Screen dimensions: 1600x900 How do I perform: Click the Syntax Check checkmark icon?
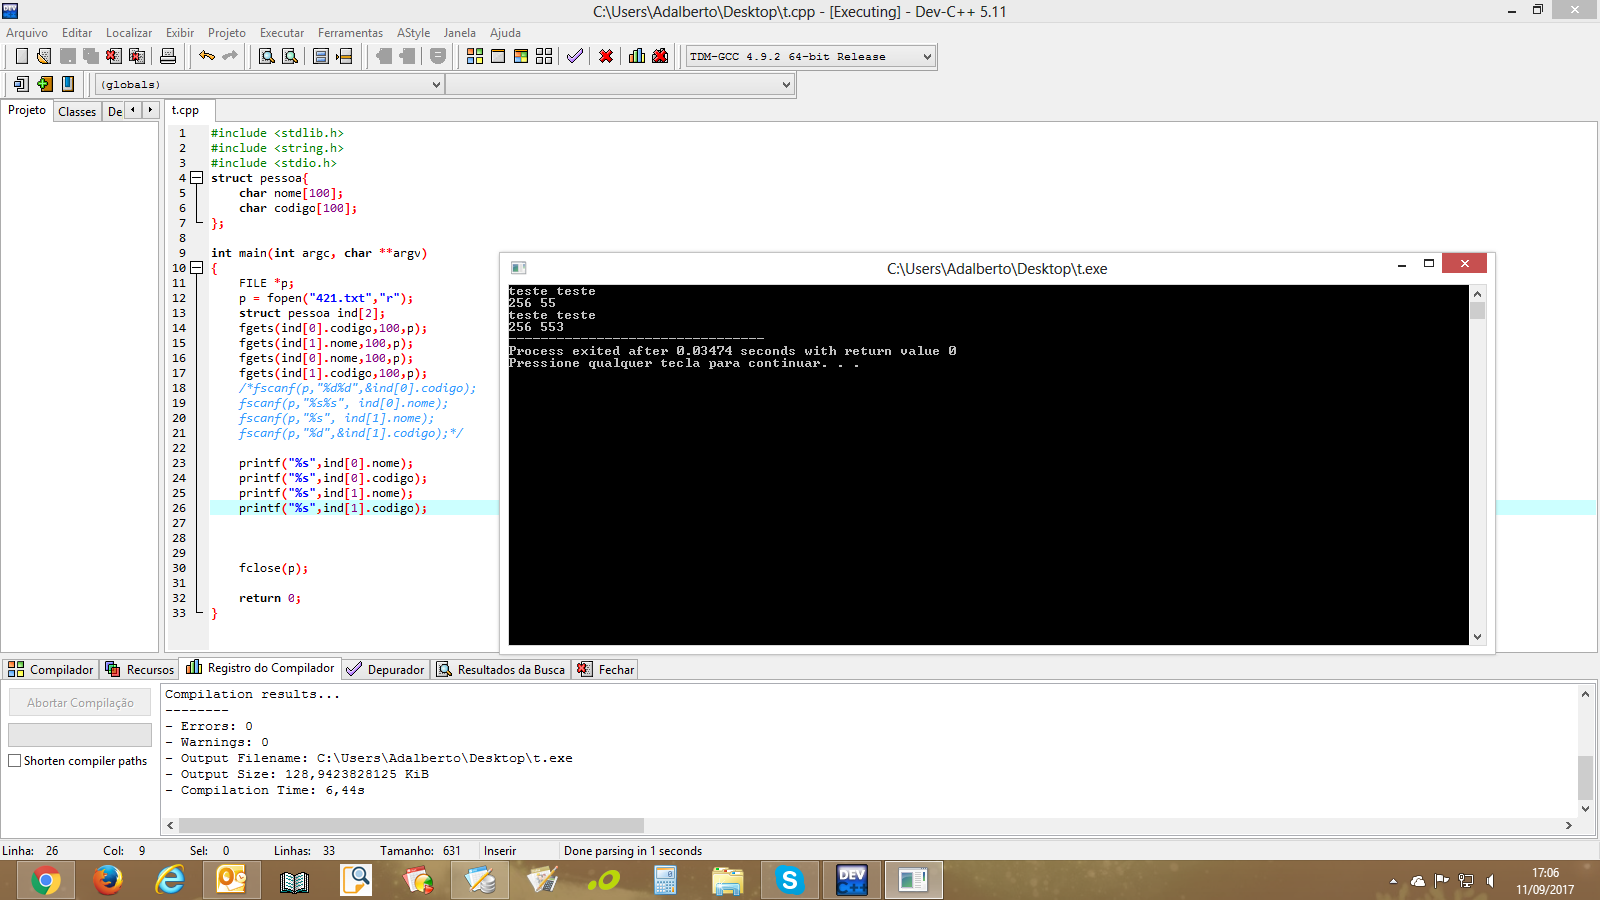[x=575, y=56]
